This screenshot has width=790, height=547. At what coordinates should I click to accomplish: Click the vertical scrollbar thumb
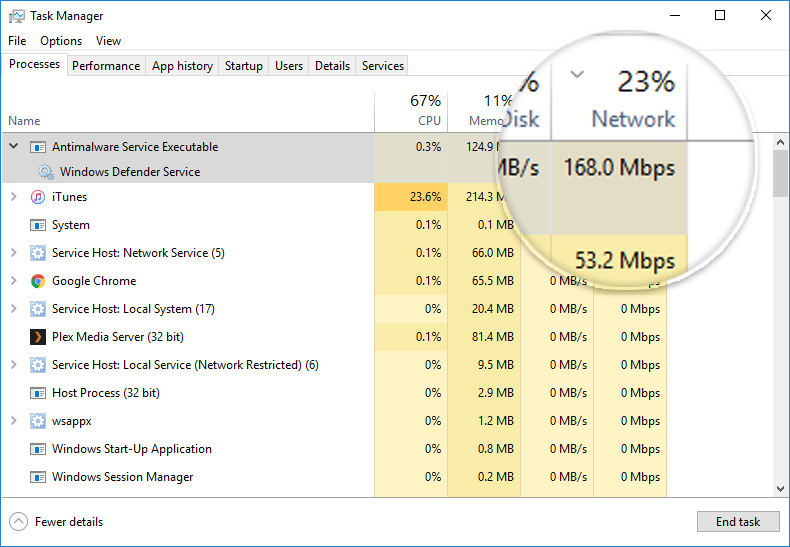[x=780, y=174]
